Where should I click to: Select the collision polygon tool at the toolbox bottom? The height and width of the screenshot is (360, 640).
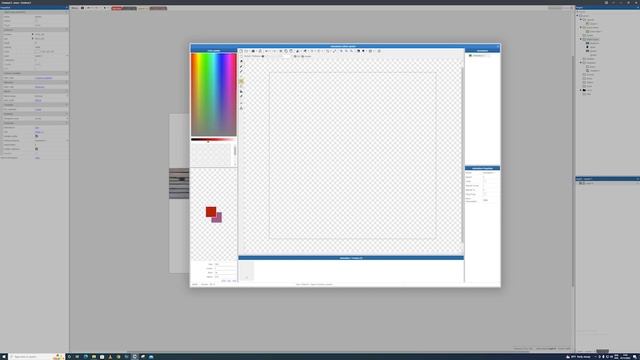coord(241,108)
